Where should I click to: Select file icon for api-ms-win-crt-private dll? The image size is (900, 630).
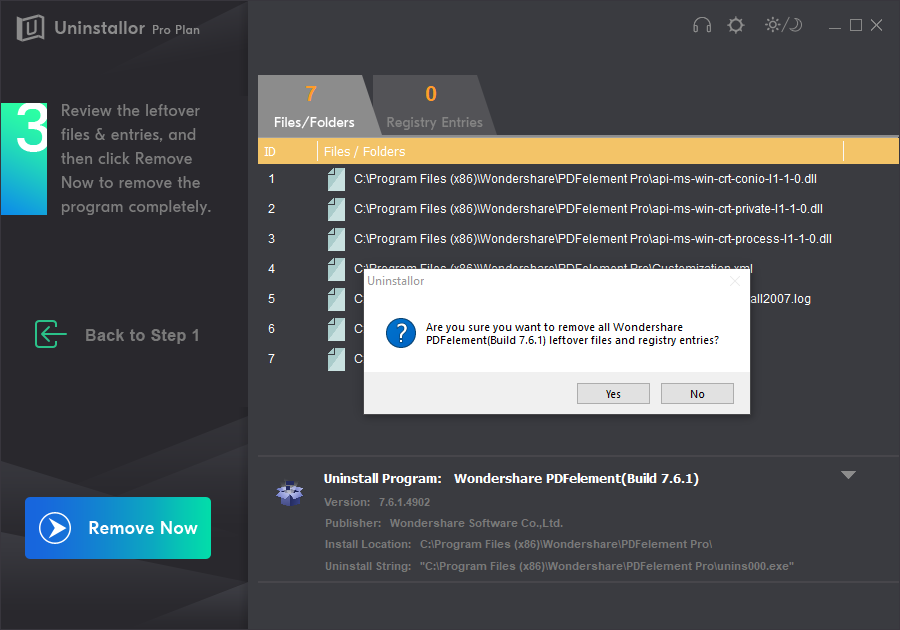336,209
